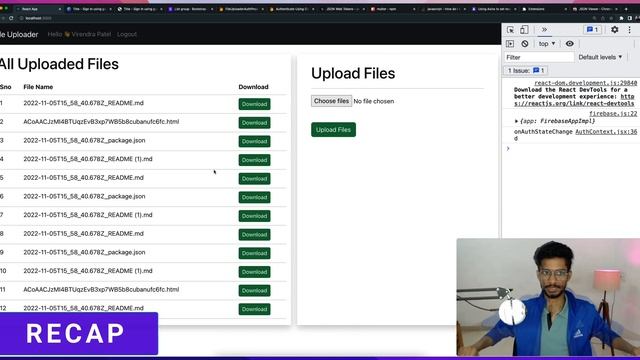Viewport: 640px width, 360px height.
Task: Download file in row 7
Action: point(254,216)
